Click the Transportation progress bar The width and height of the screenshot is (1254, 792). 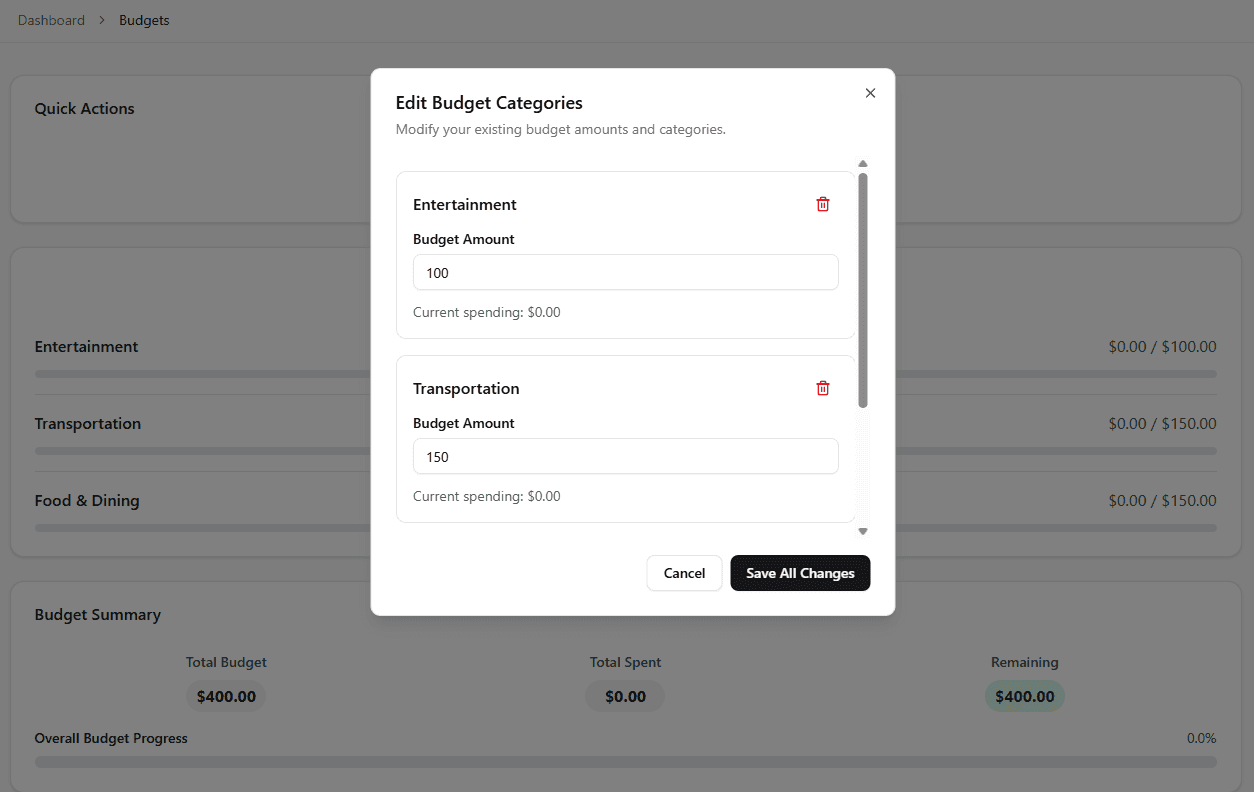coord(200,451)
